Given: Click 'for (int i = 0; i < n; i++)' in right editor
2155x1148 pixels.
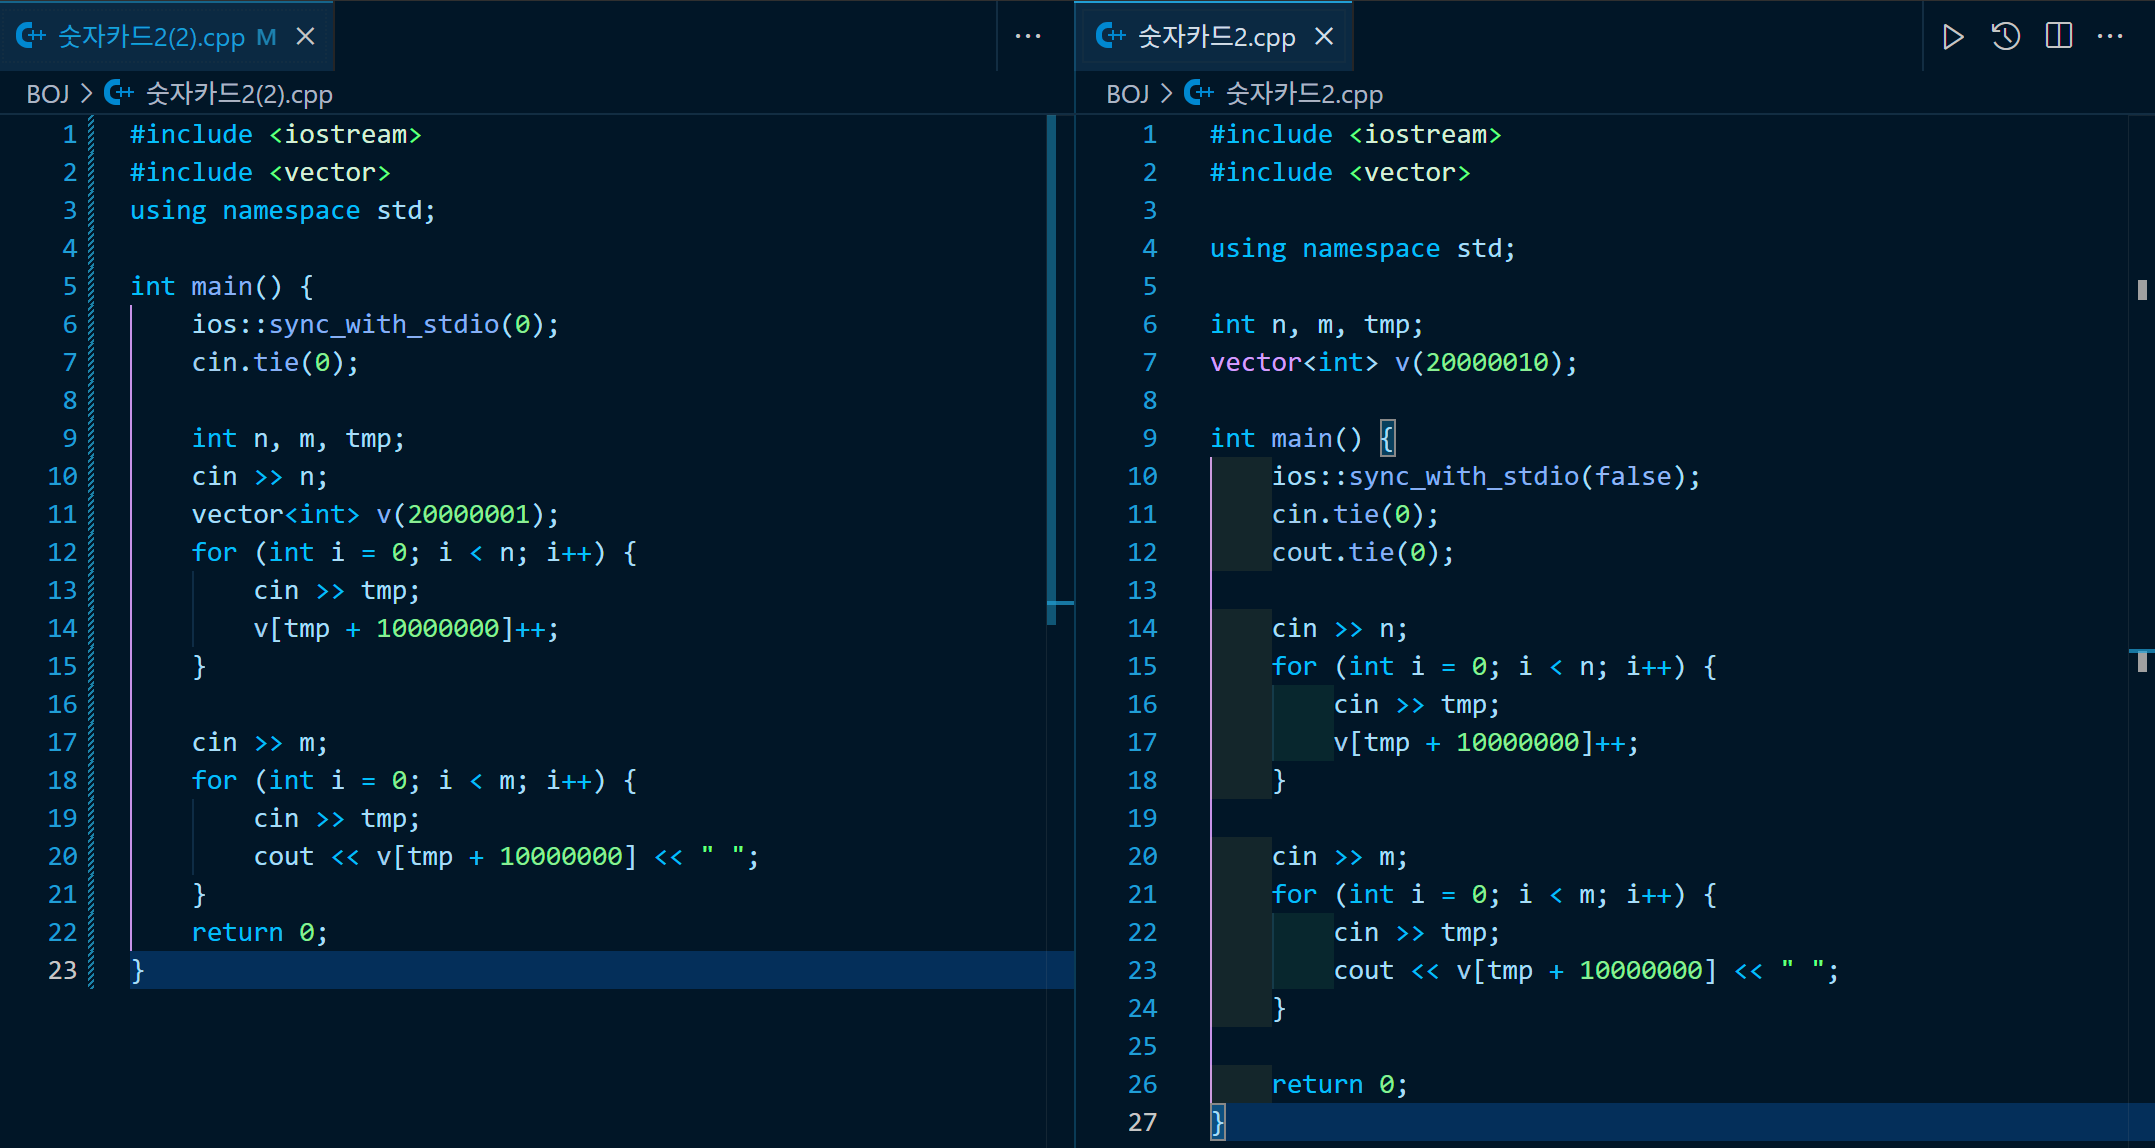Looking at the screenshot, I should click(x=1479, y=667).
